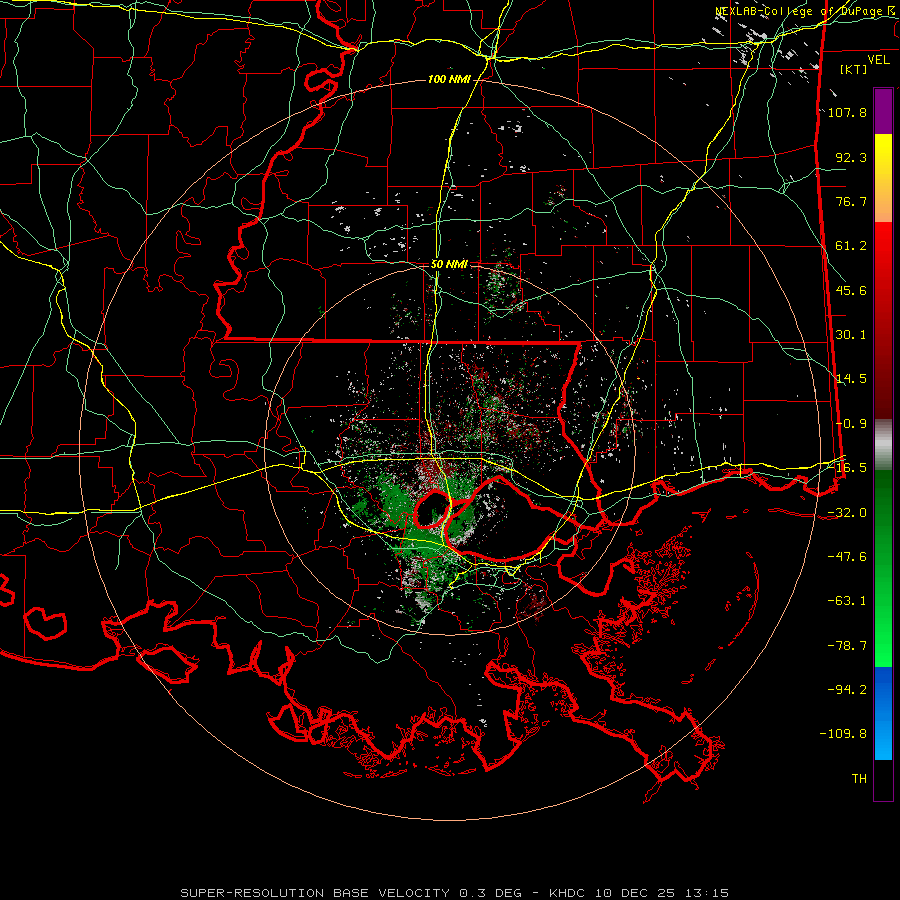900x900 pixels.
Task: Select the 30.1 legend value
Action: click(851, 335)
